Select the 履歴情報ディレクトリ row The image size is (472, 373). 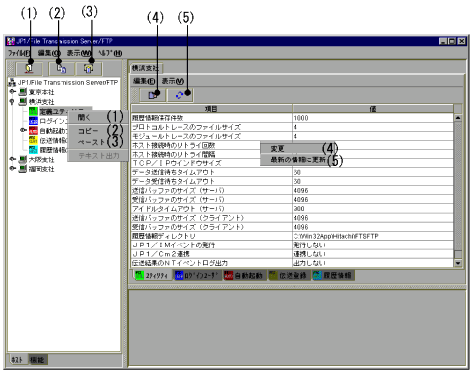click(292, 236)
